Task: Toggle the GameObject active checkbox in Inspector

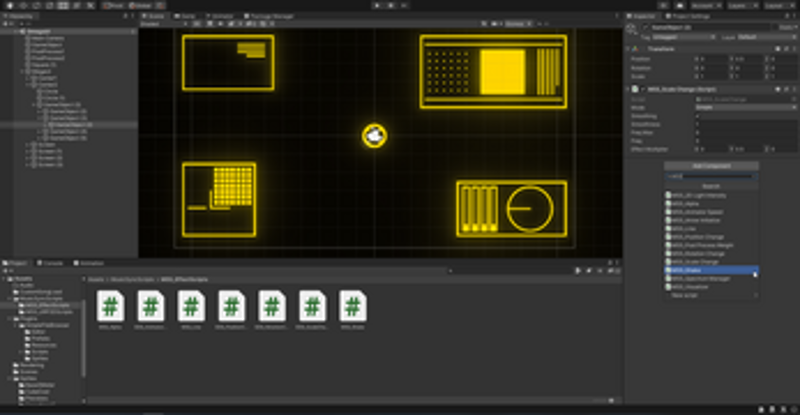Action: point(645,27)
